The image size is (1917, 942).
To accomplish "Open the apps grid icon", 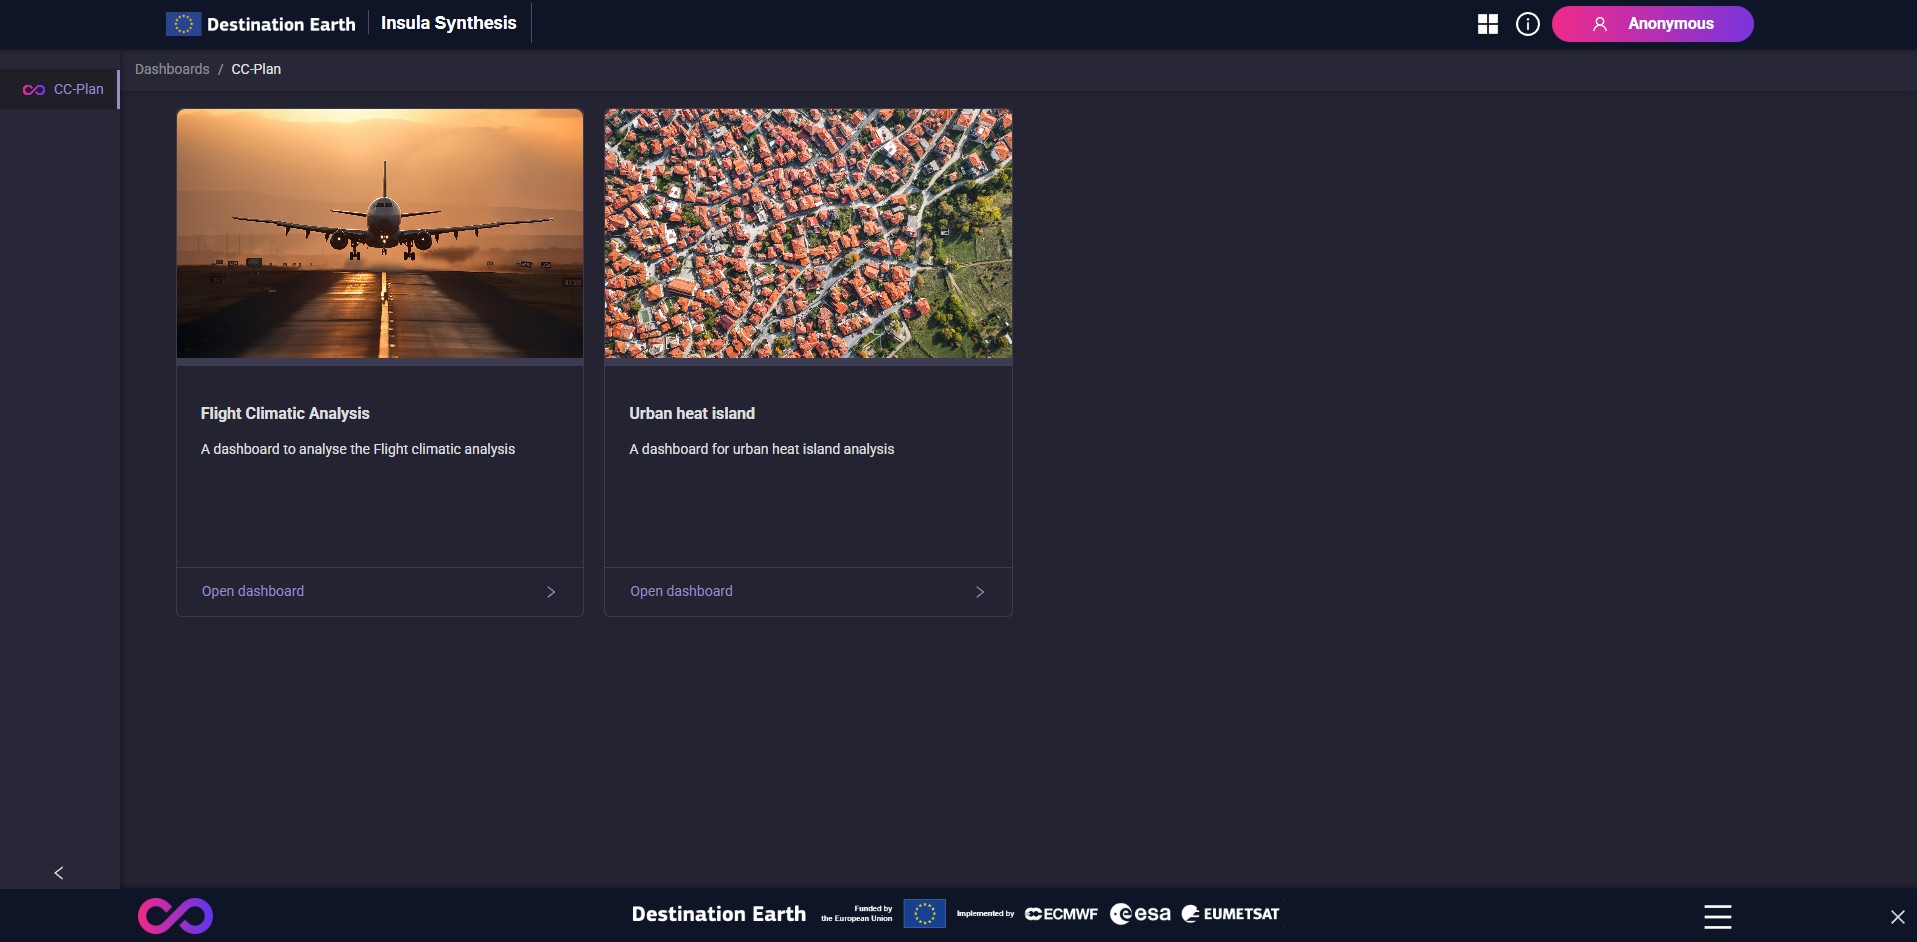I will pyautogui.click(x=1487, y=23).
